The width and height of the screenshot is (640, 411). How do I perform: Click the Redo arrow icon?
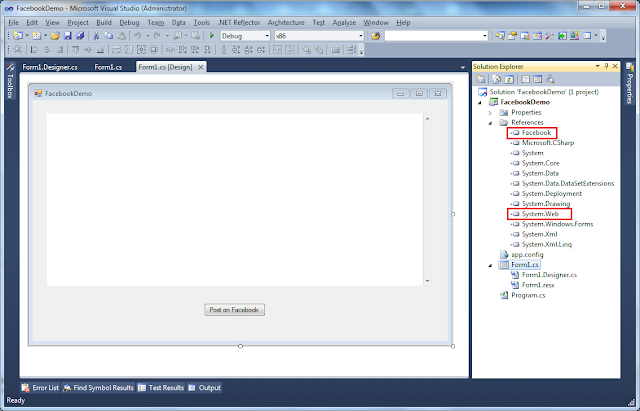pos(157,36)
